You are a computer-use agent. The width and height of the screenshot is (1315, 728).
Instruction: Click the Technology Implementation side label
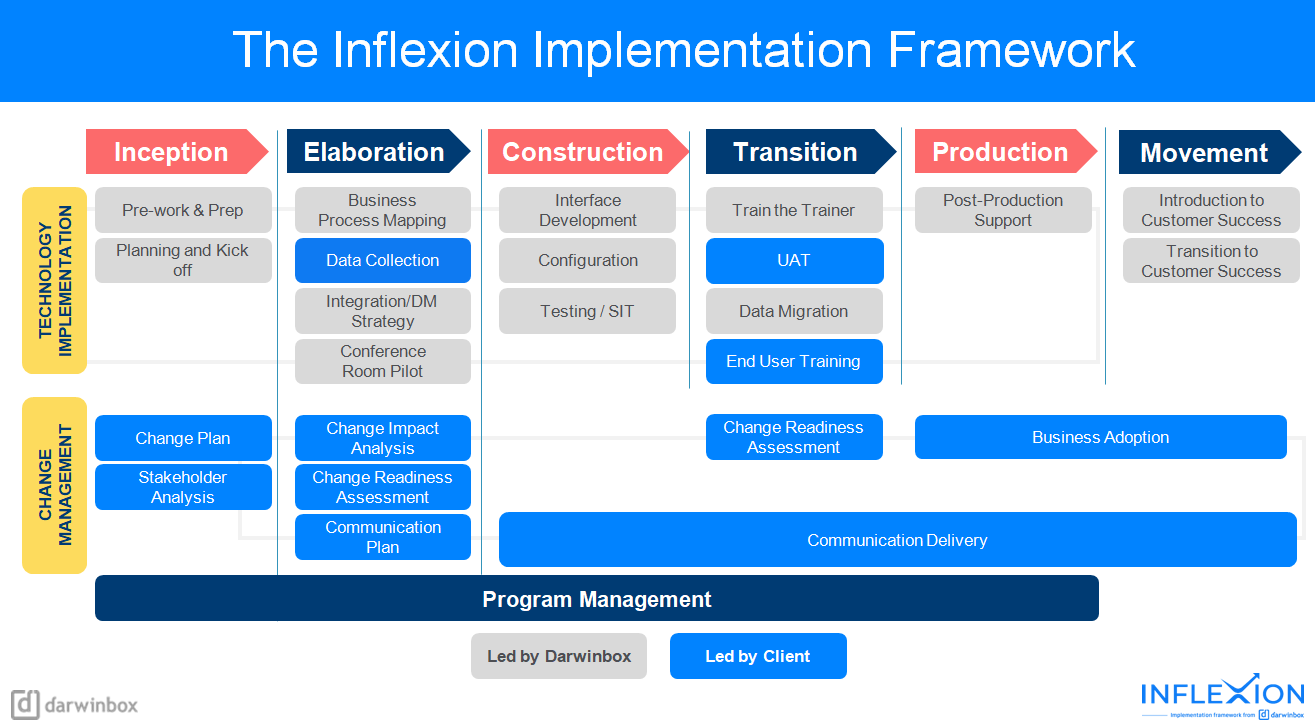[x=55, y=280]
